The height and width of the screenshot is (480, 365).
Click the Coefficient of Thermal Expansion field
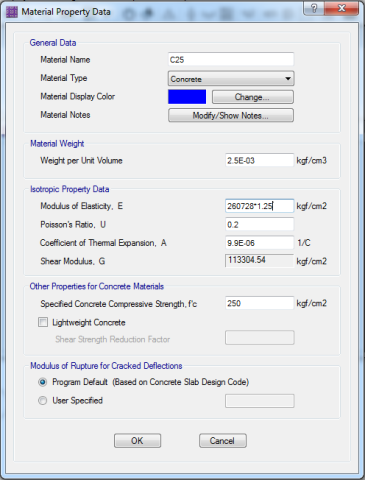tap(259, 243)
